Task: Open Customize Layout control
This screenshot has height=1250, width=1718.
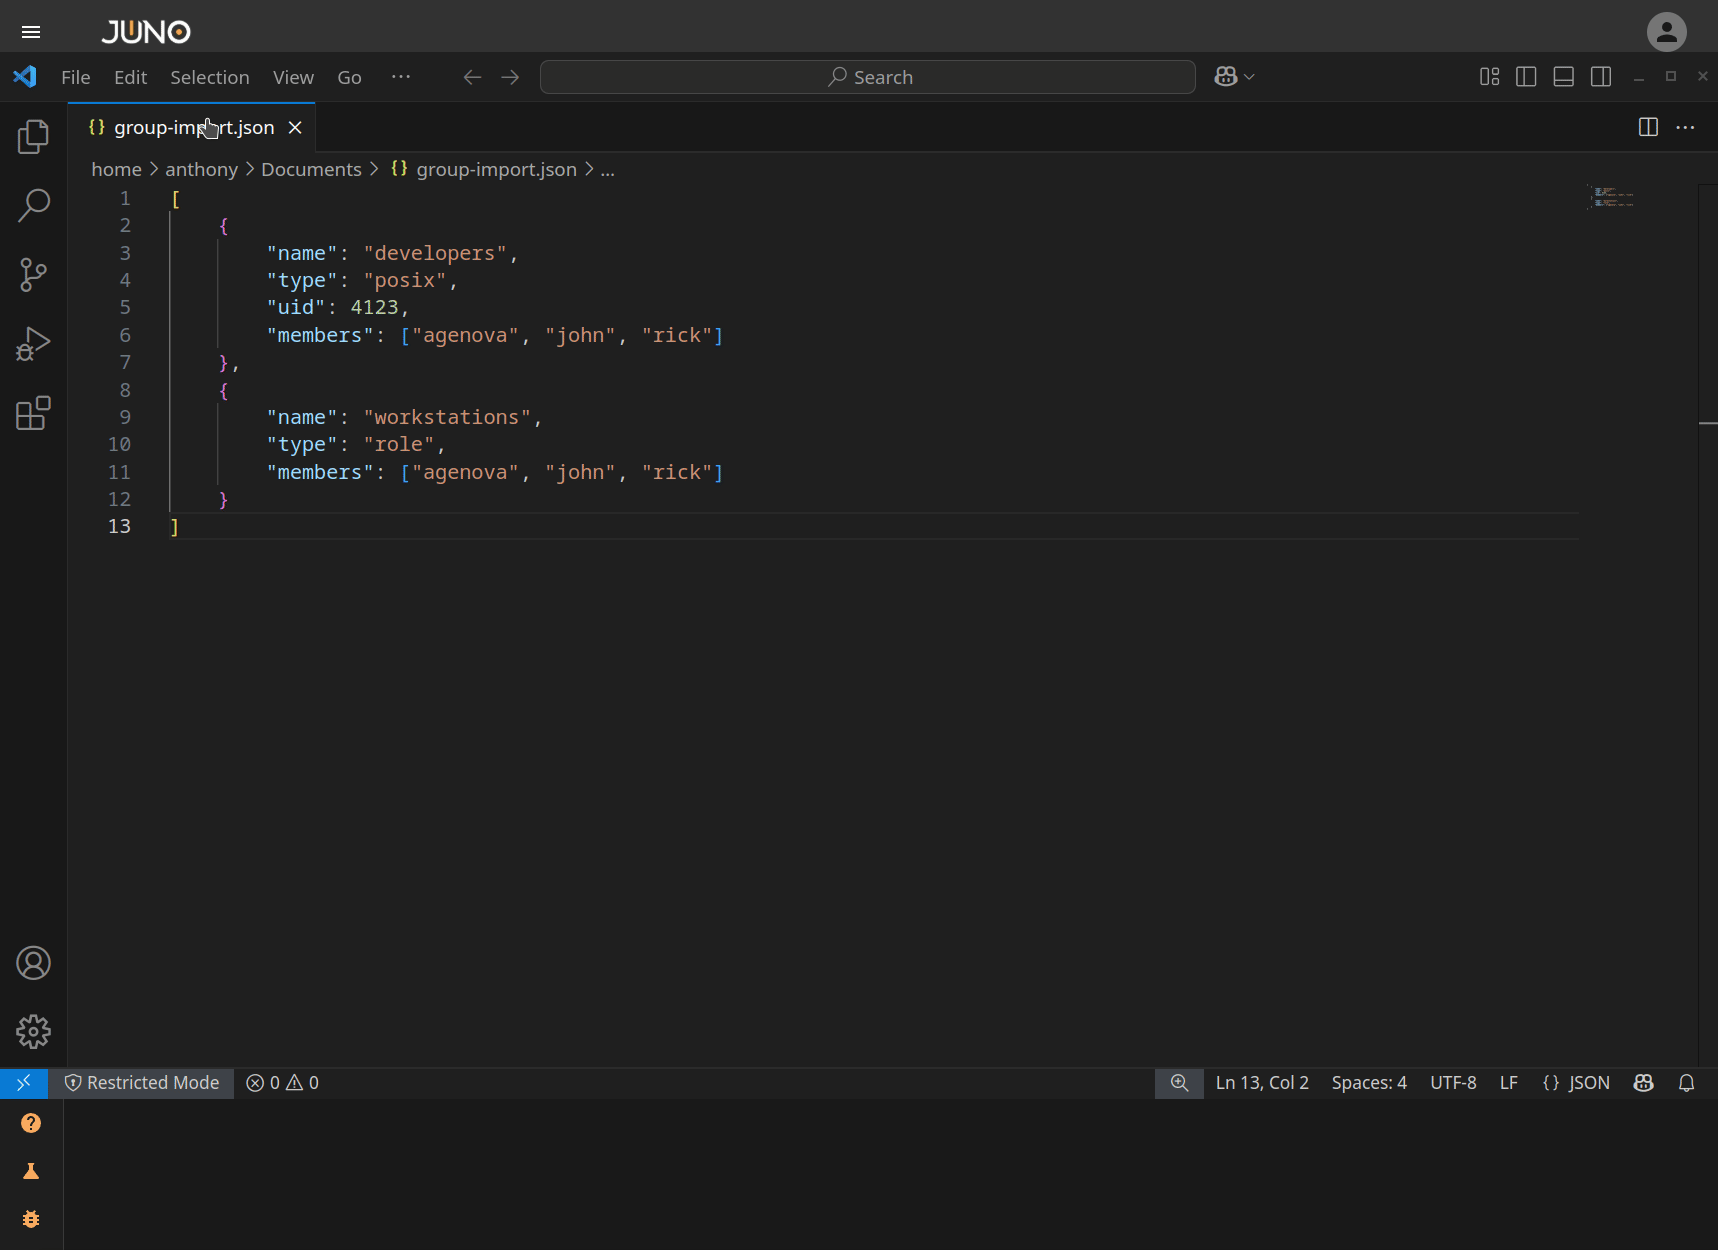Action: (x=1489, y=77)
